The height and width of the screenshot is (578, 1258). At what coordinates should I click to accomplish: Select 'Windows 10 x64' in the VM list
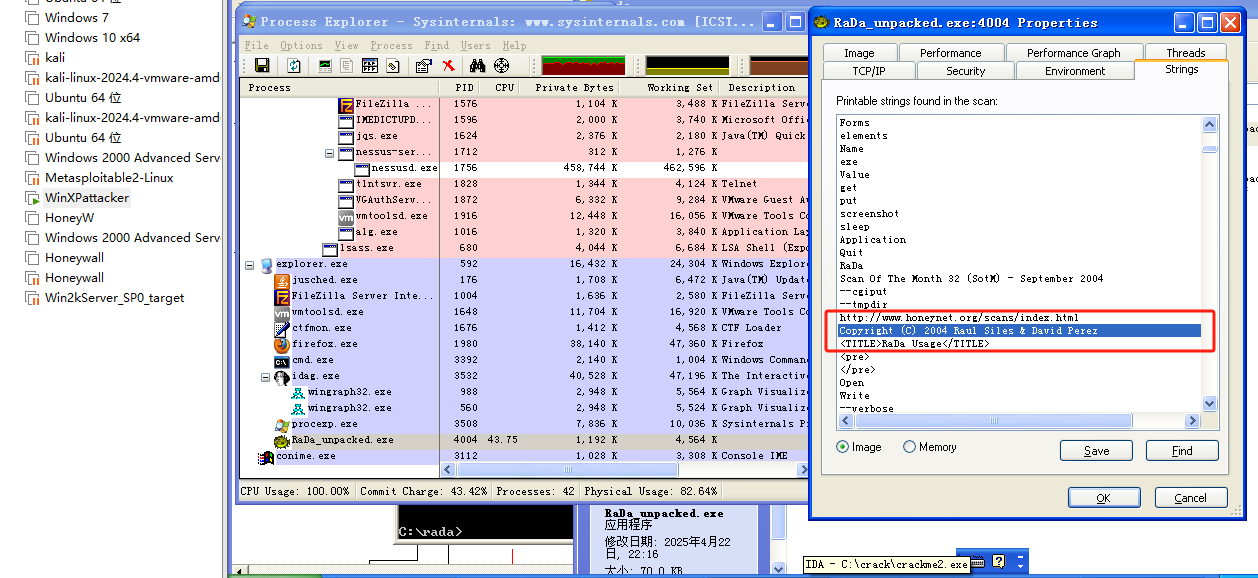(92, 38)
